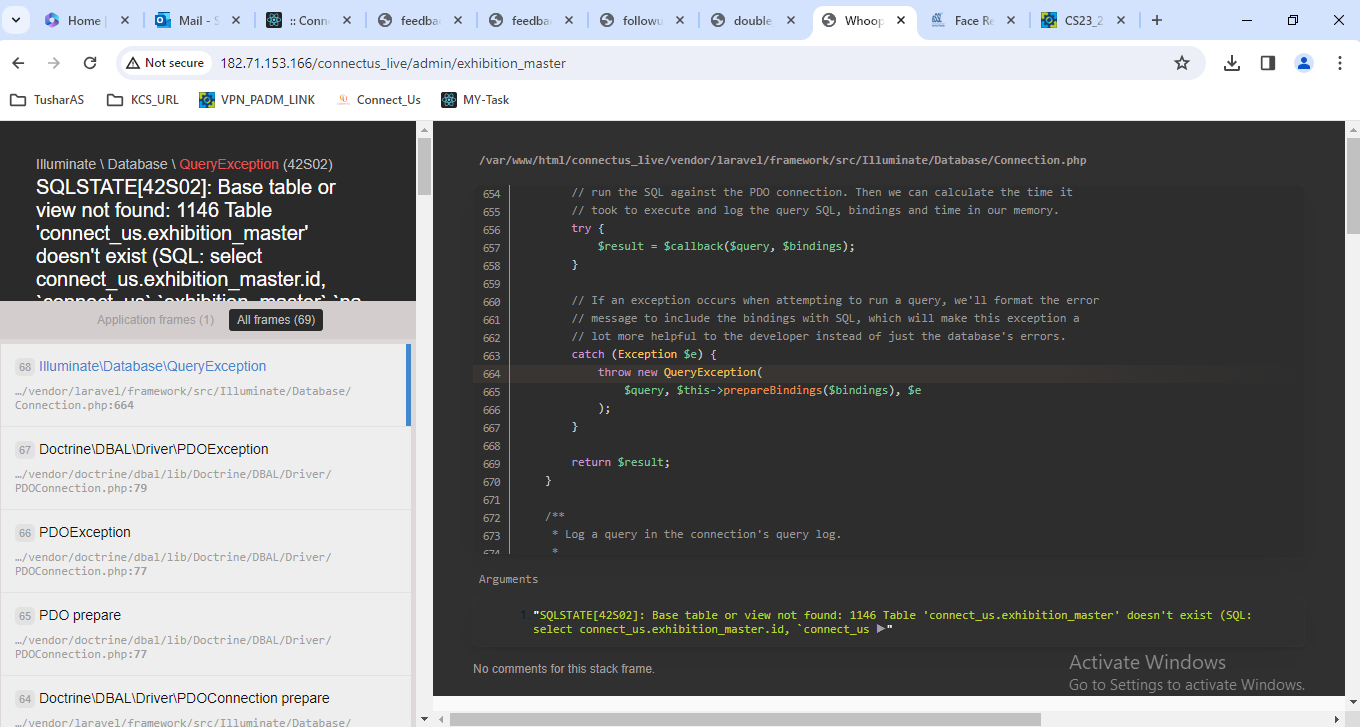This screenshot has height=727, width=1360.
Task: Click the Arguments label
Action: tap(508, 579)
